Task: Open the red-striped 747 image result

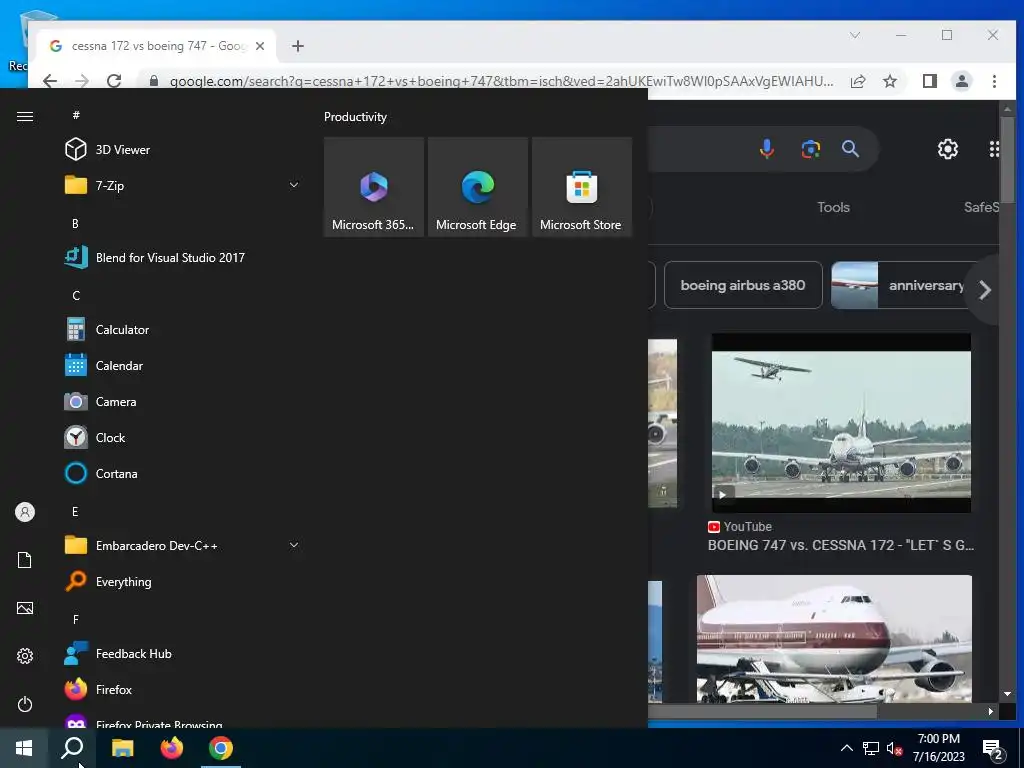Action: click(x=834, y=639)
